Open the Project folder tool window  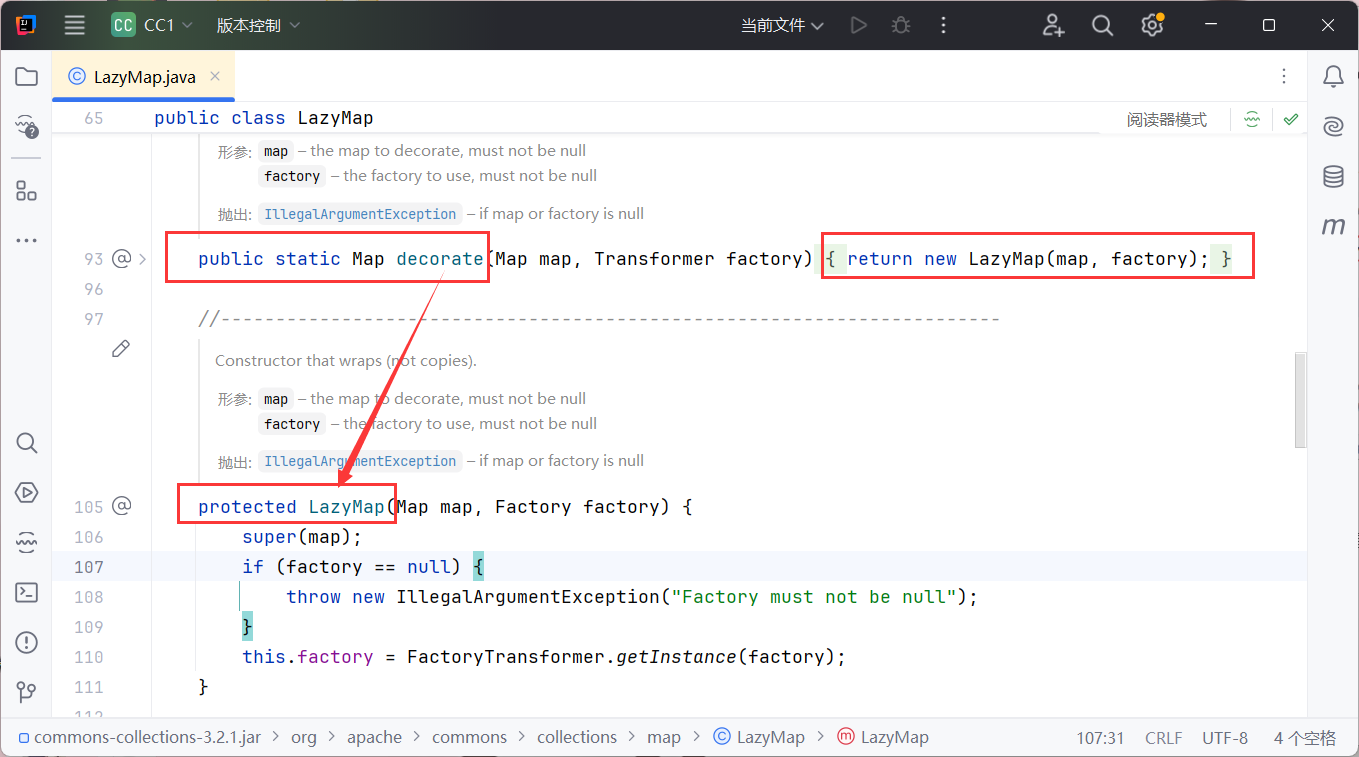tap(27, 77)
